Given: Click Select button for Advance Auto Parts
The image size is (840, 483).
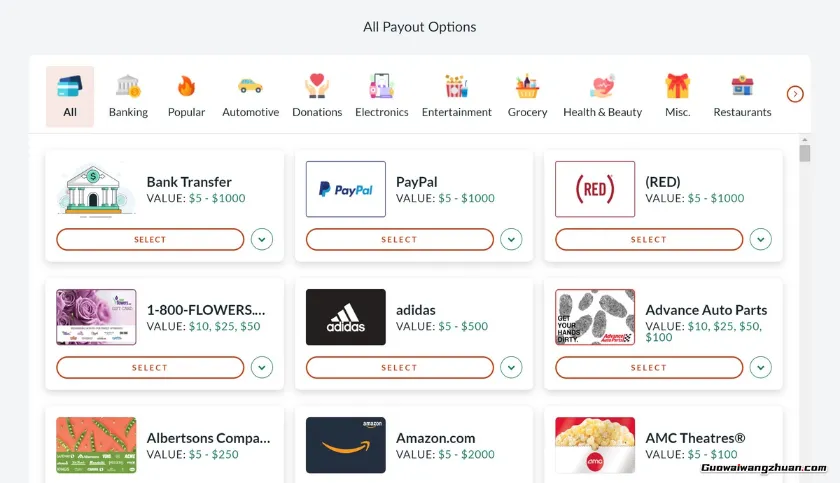Looking at the screenshot, I should (x=649, y=368).
